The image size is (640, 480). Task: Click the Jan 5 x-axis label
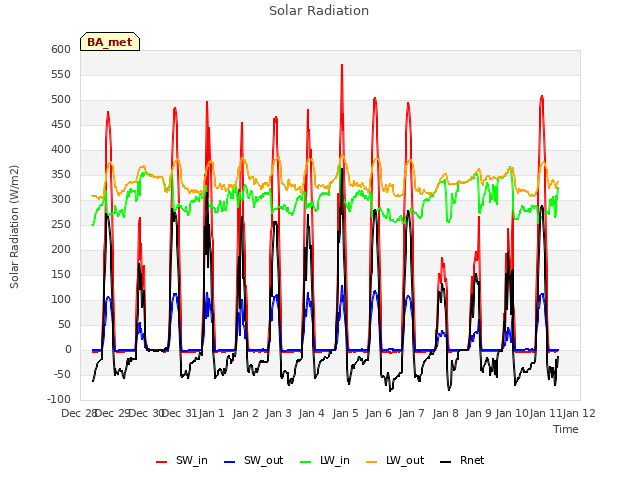click(346, 413)
